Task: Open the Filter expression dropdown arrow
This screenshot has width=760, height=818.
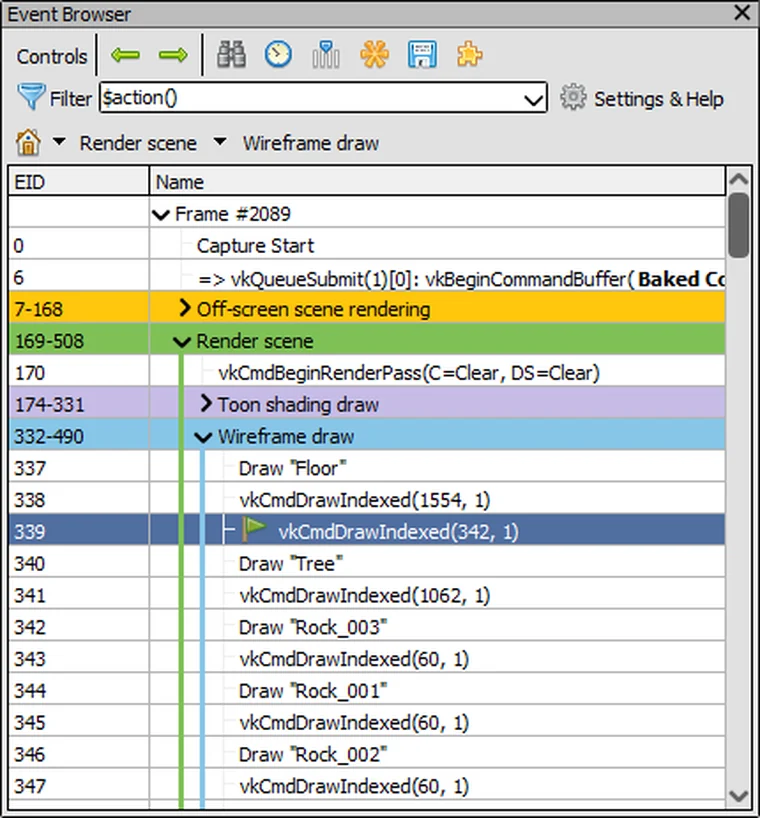Action: pyautogui.click(x=534, y=99)
